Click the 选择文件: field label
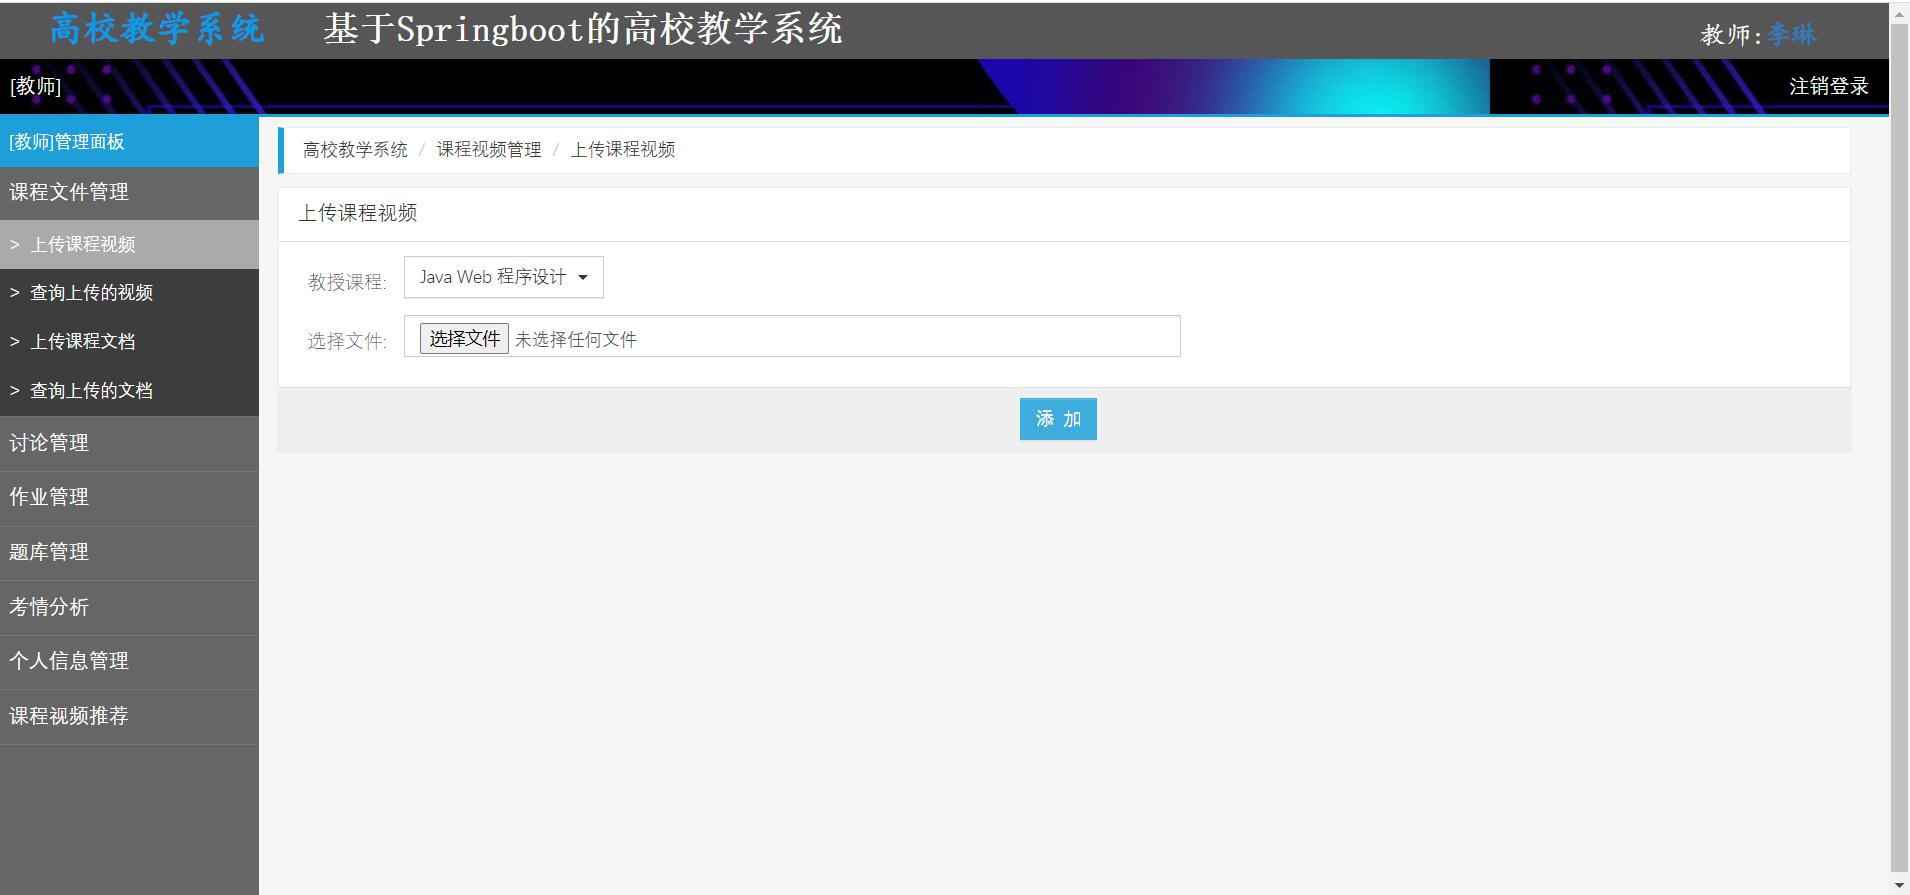 347,342
